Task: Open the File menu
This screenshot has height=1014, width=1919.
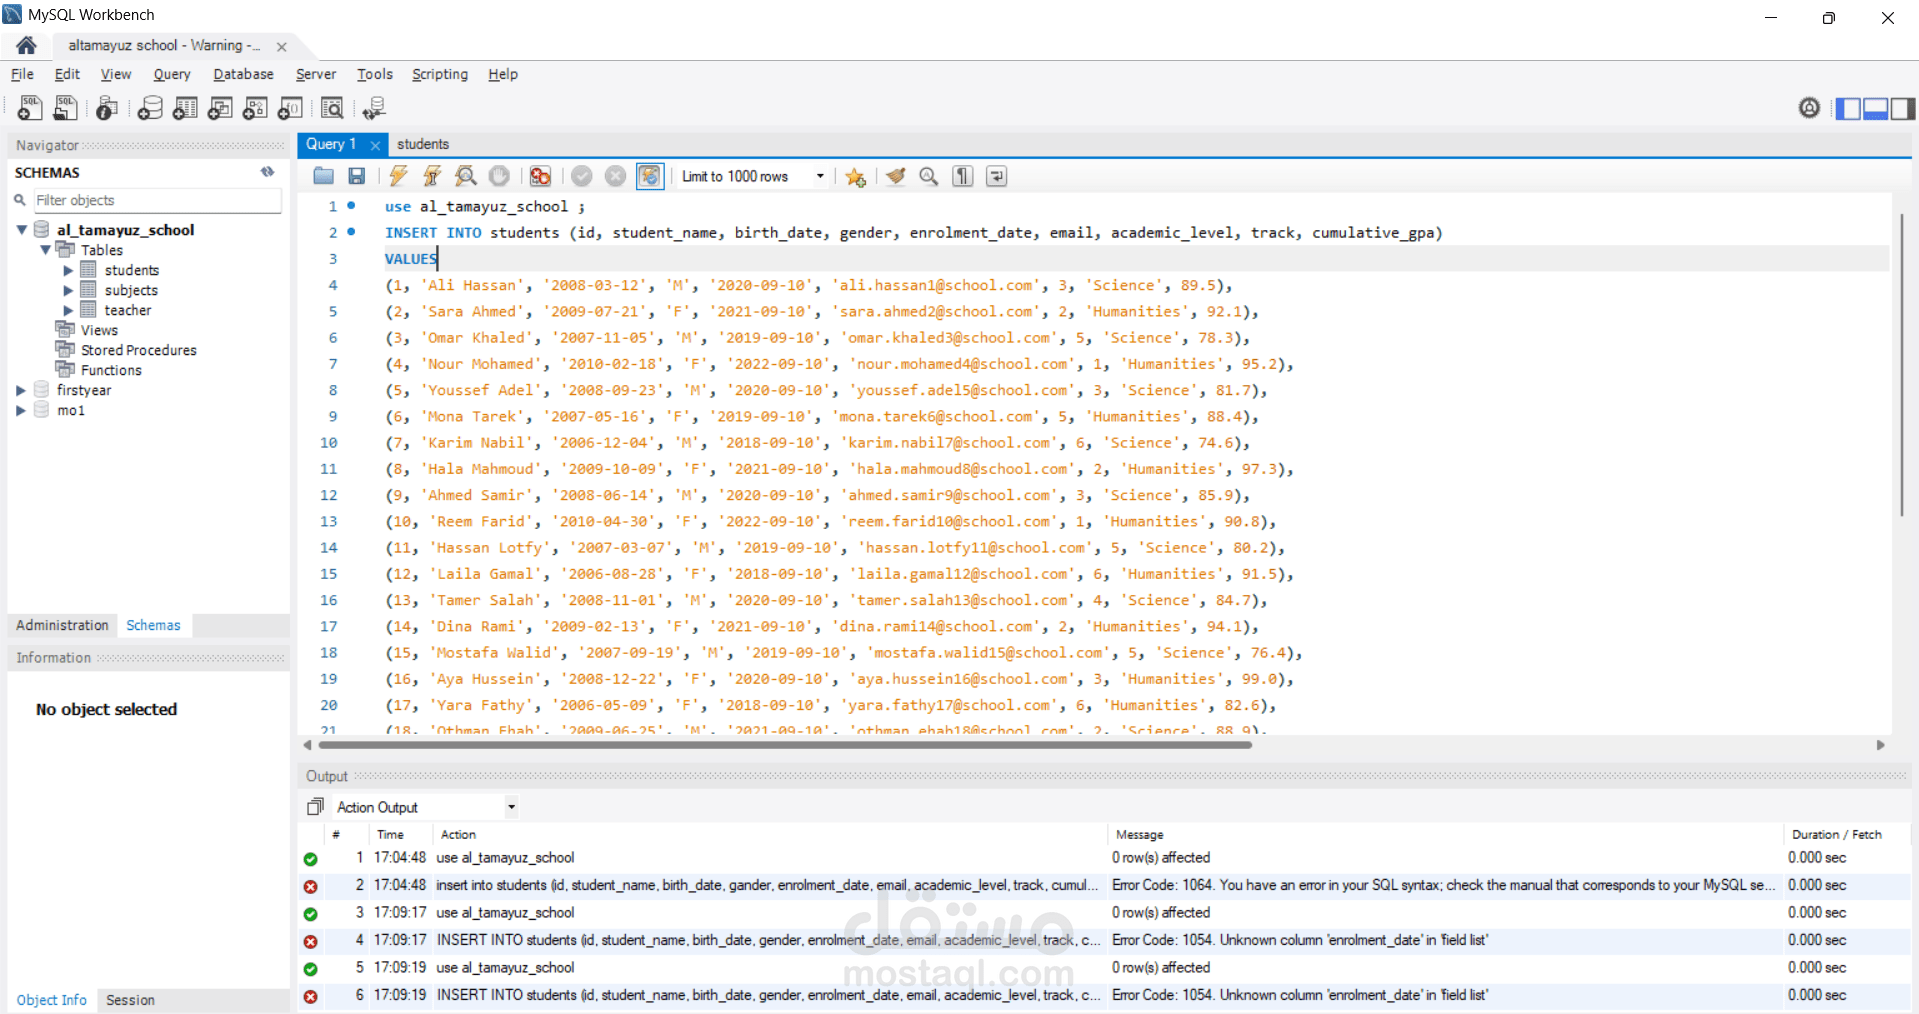Action: click(22, 74)
